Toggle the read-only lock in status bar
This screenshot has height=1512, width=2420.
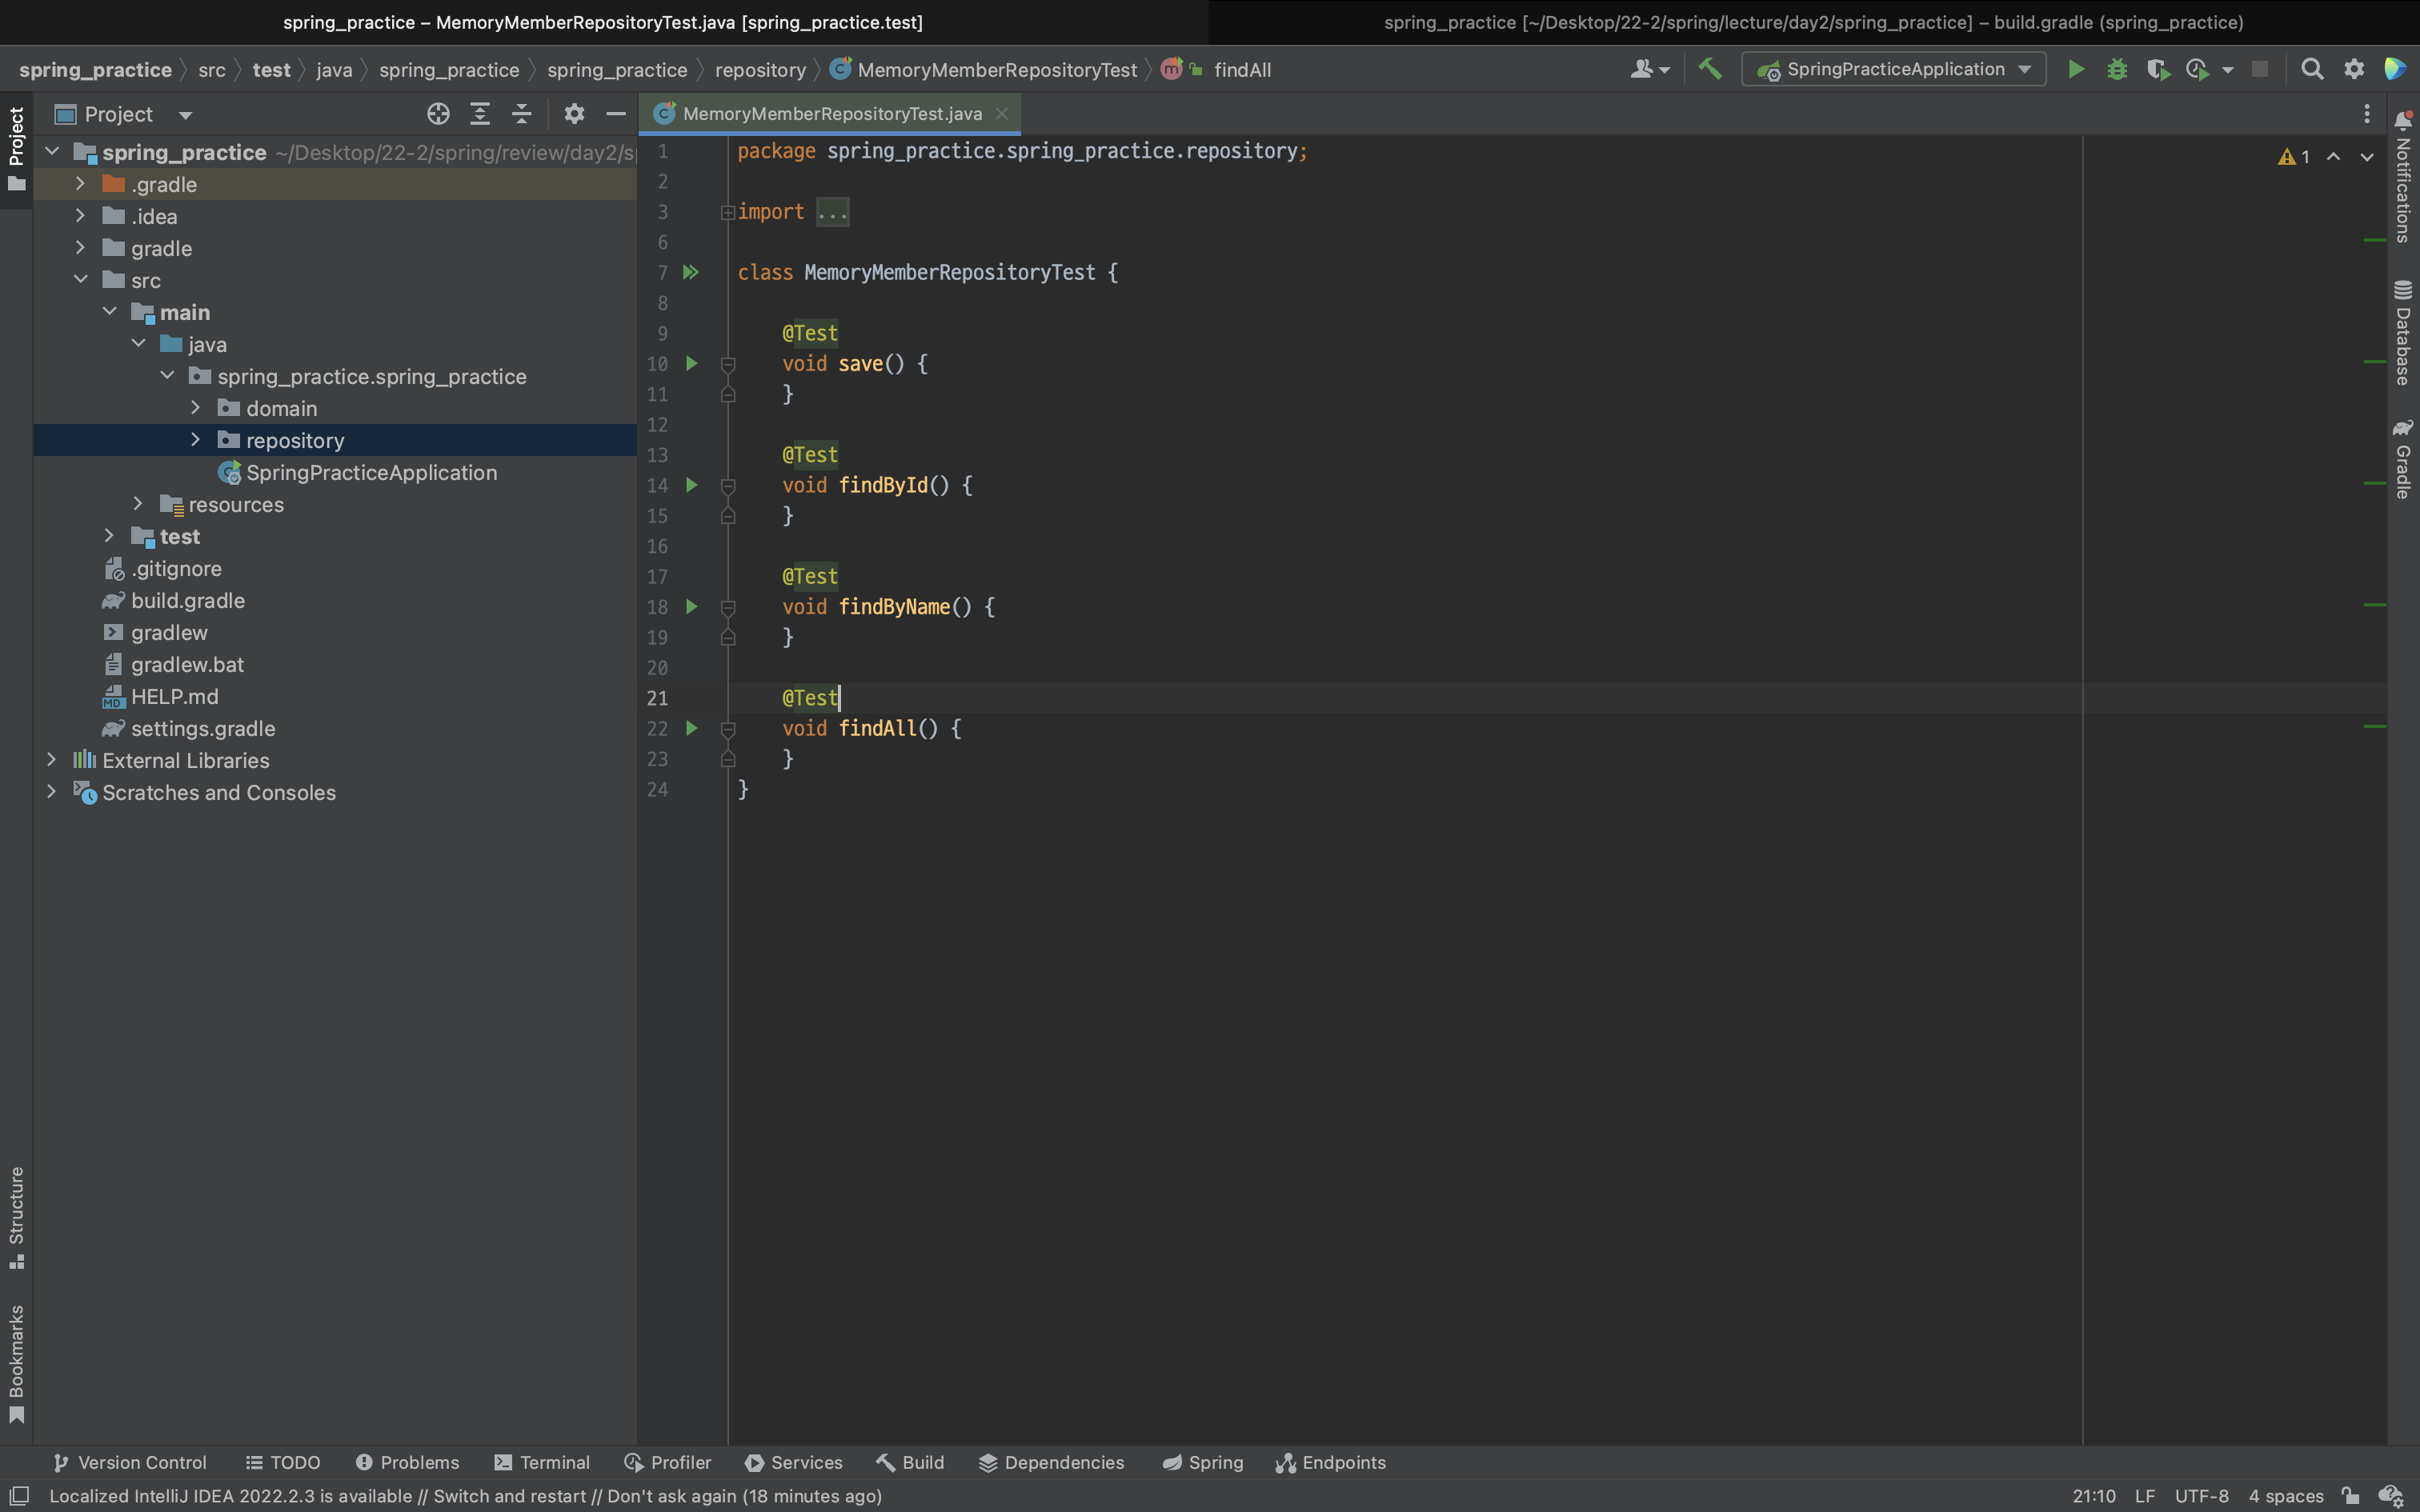coord(2350,1496)
